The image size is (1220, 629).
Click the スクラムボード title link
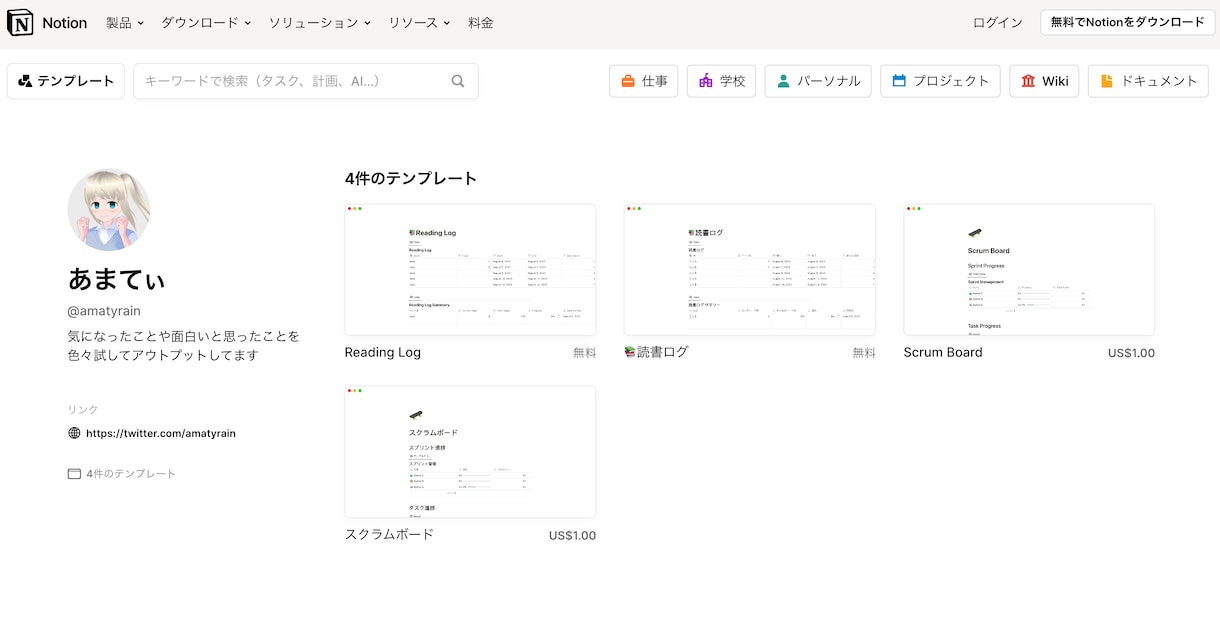(389, 534)
